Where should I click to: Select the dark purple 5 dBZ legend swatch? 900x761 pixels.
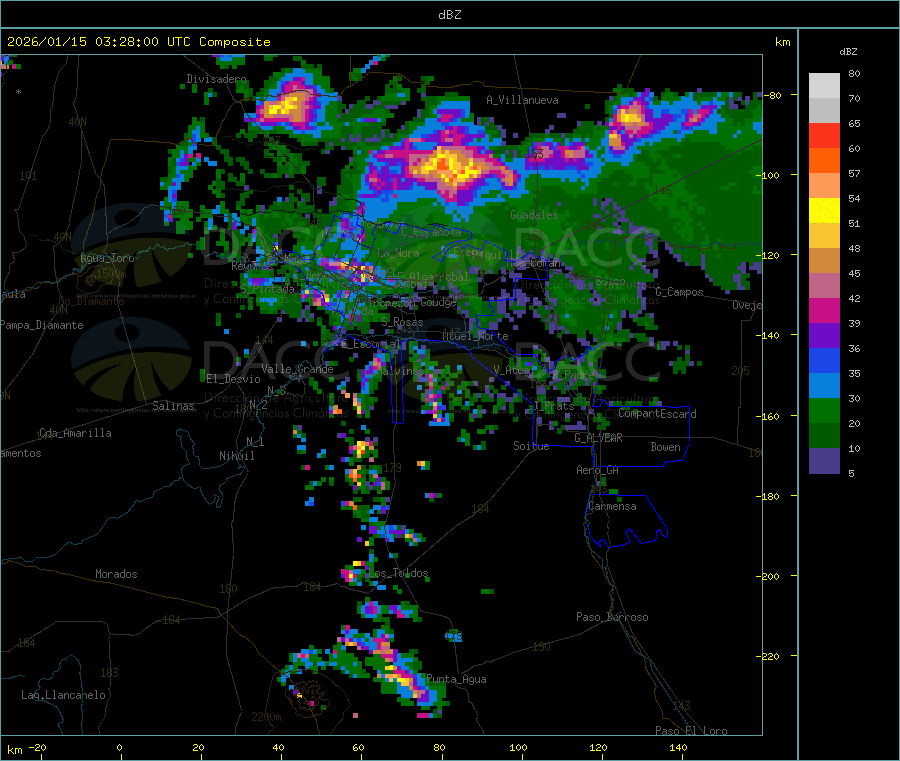pos(824,461)
